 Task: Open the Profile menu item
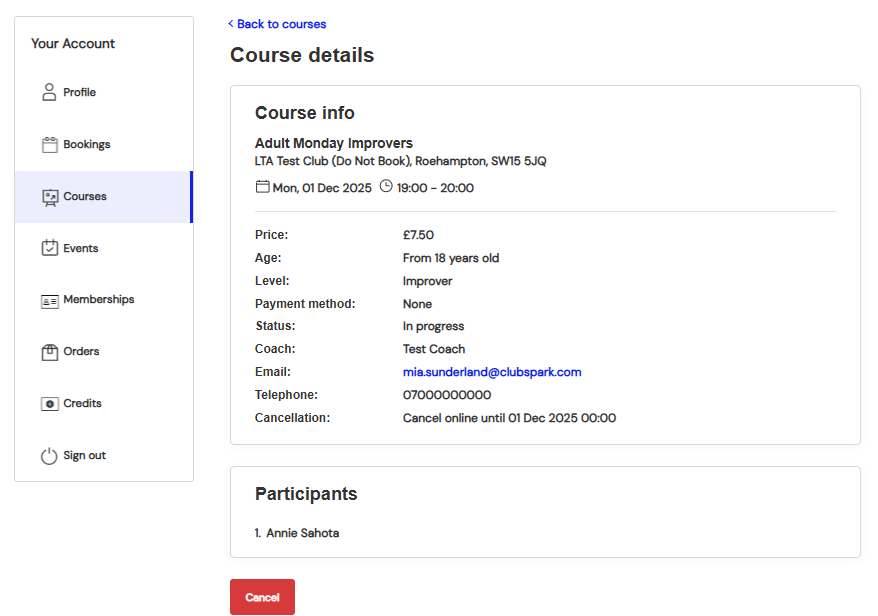79,93
